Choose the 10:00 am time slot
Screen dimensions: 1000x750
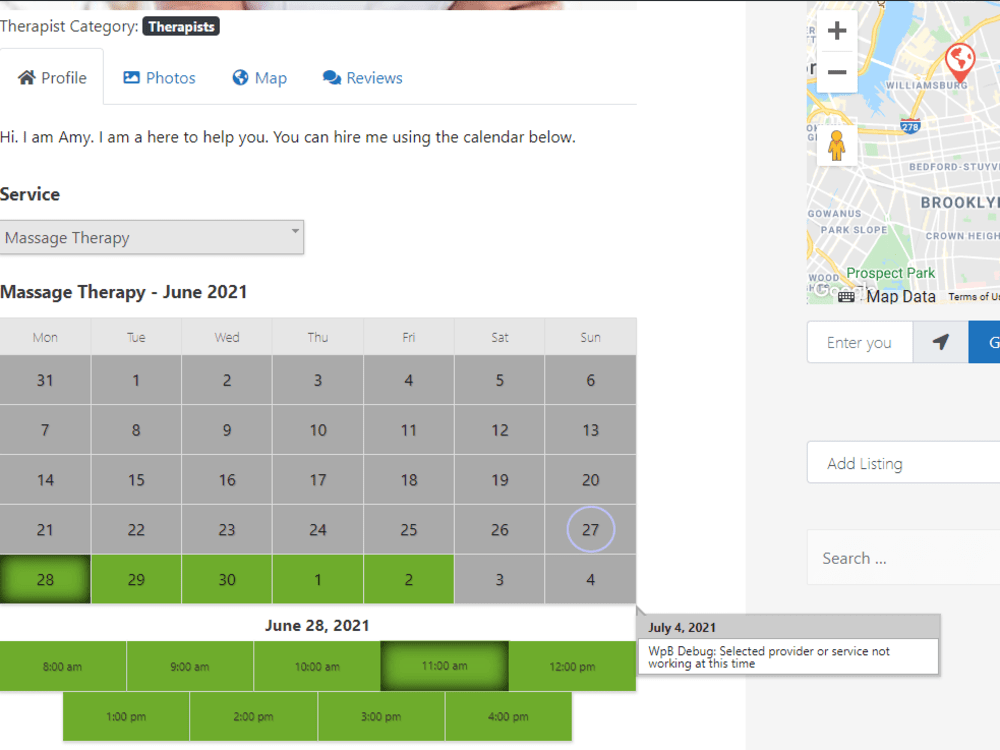point(317,666)
